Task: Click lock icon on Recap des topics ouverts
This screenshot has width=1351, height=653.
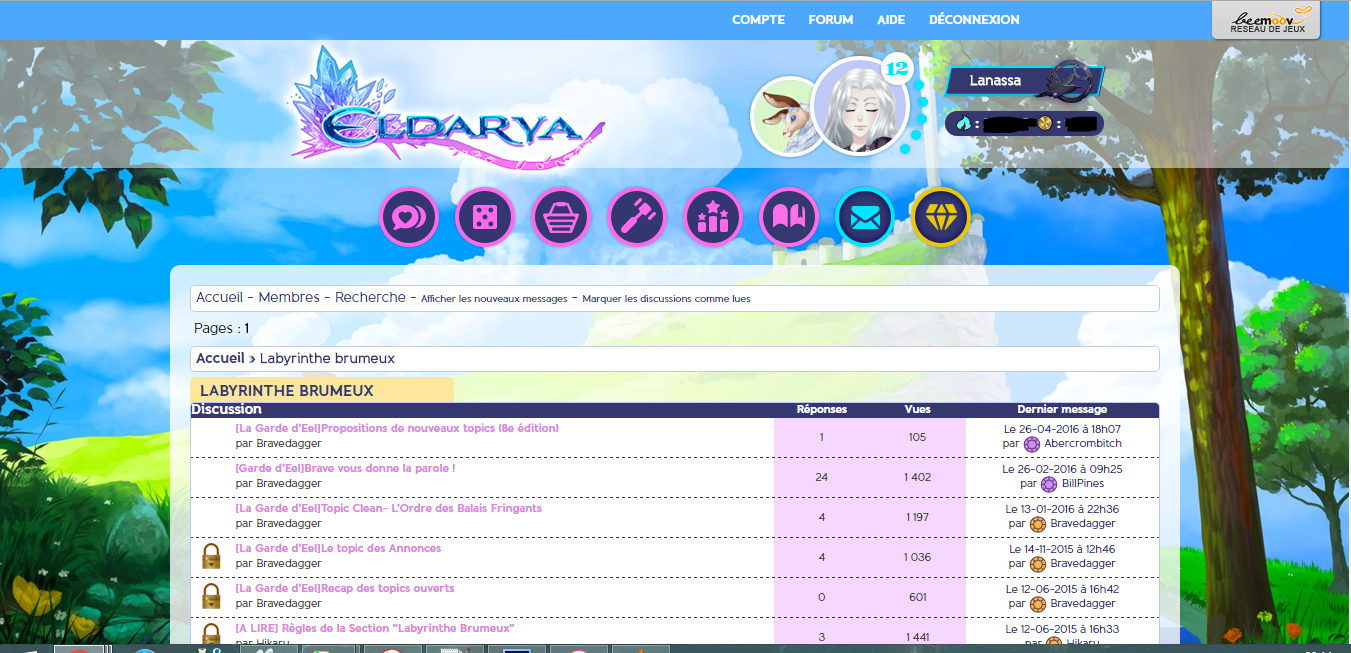Action: coord(211,596)
